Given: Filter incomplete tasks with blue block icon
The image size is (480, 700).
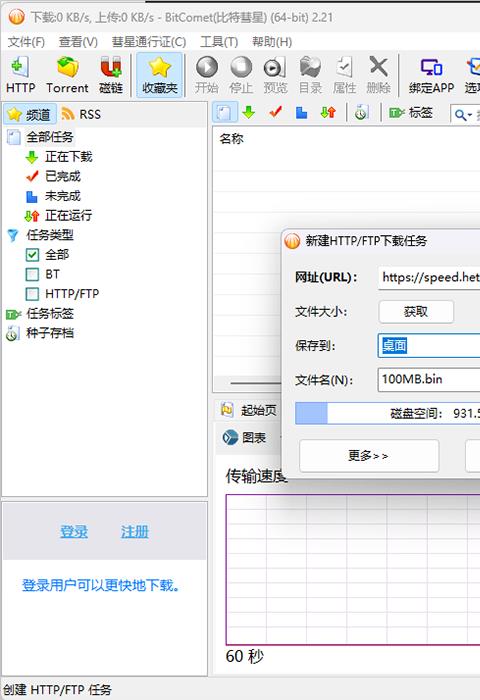Looking at the screenshot, I should [302, 112].
